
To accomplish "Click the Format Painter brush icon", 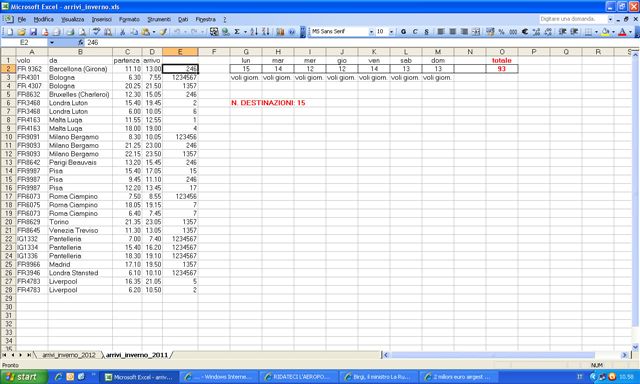I will (163, 32).
